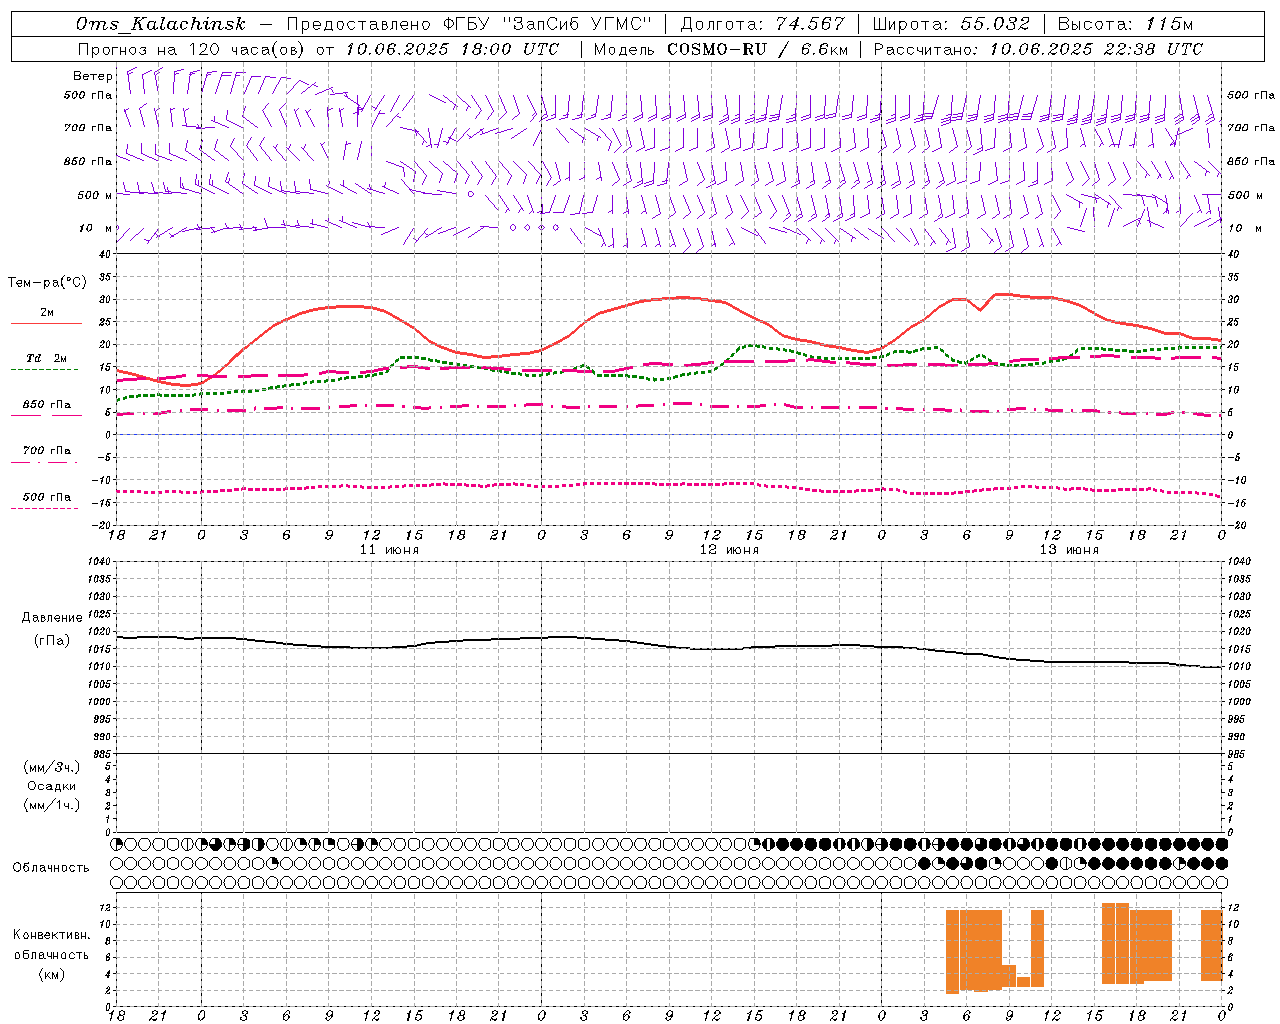Click the Высота: 115м header field

click(x=1125, y=24)
